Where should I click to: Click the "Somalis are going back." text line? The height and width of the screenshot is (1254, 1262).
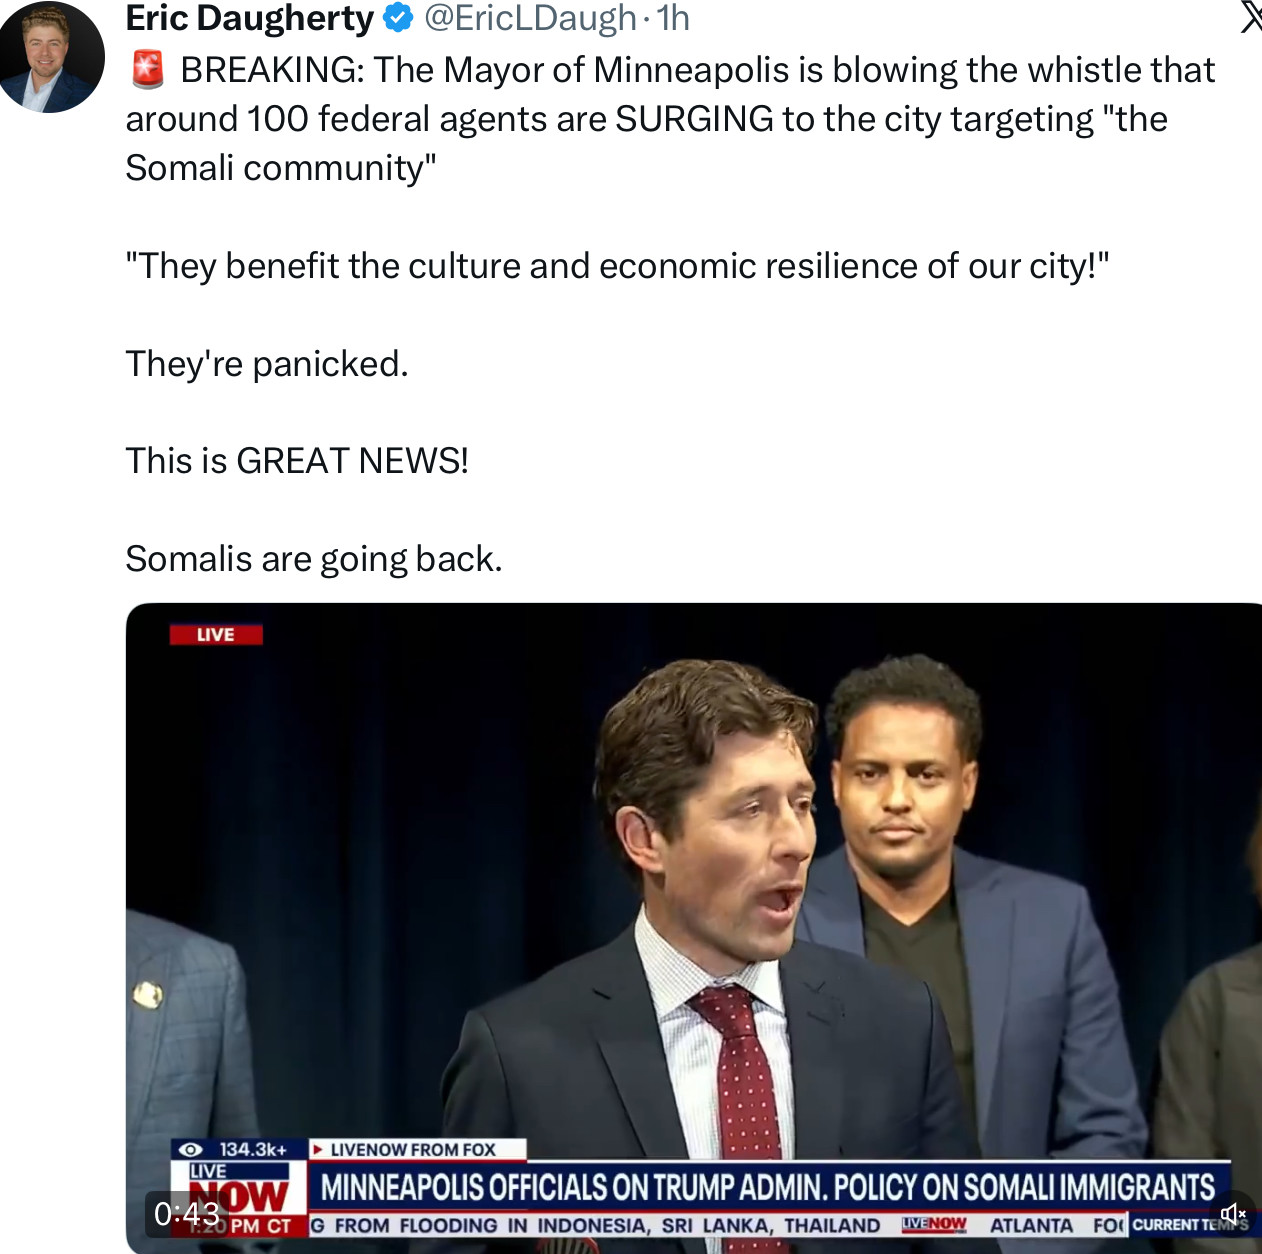pyautogui.click(x=314, y=559)
